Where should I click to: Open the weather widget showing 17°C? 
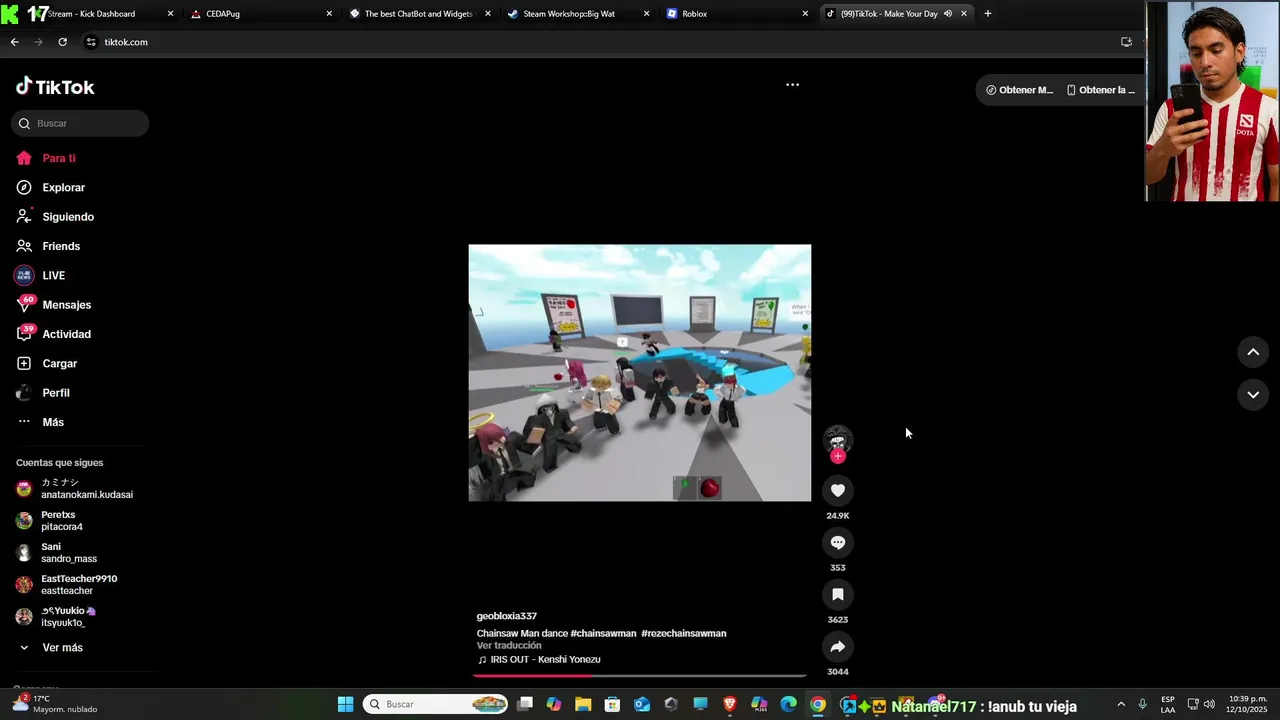[55, 704]
